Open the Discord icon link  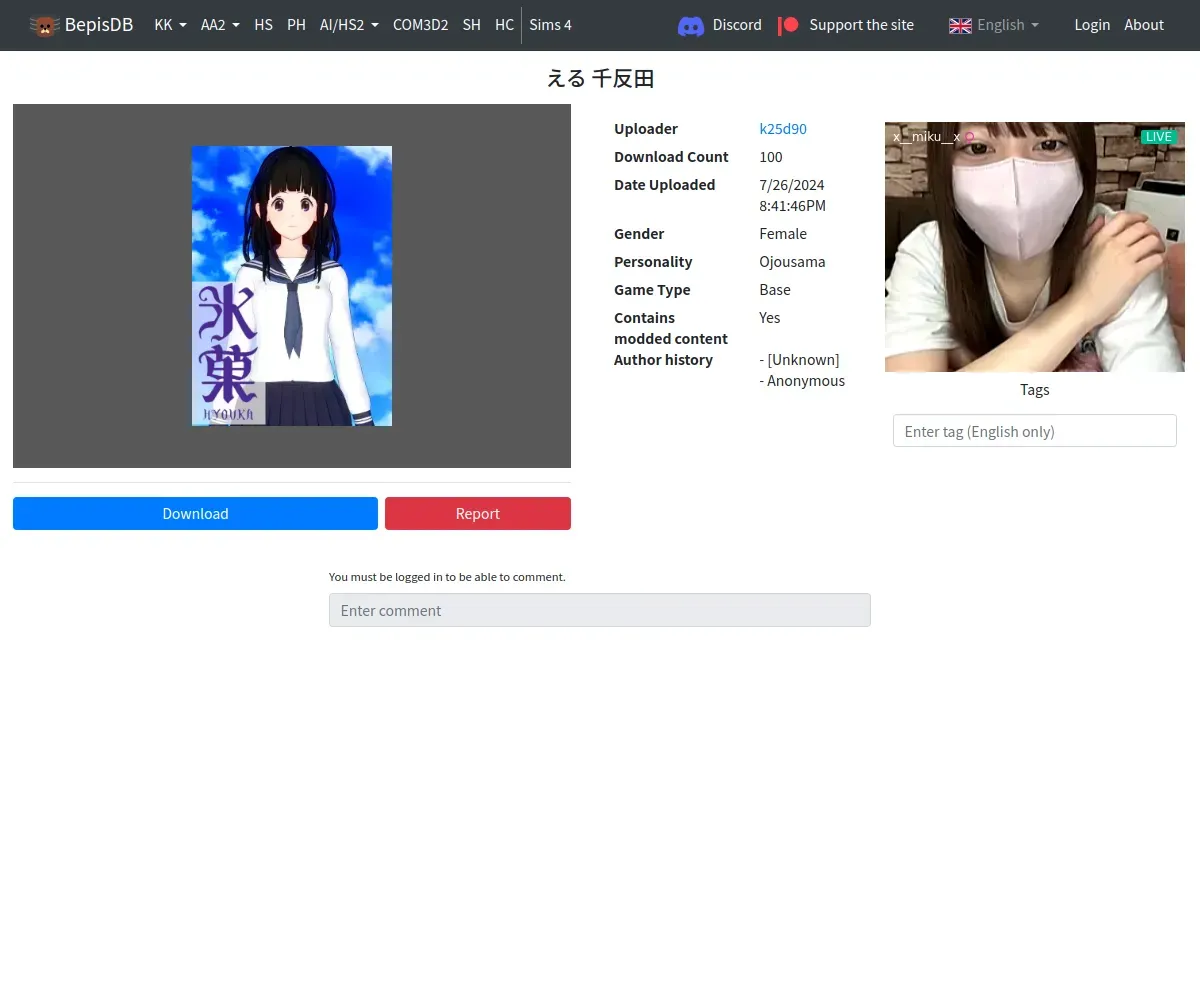point(691,25)
